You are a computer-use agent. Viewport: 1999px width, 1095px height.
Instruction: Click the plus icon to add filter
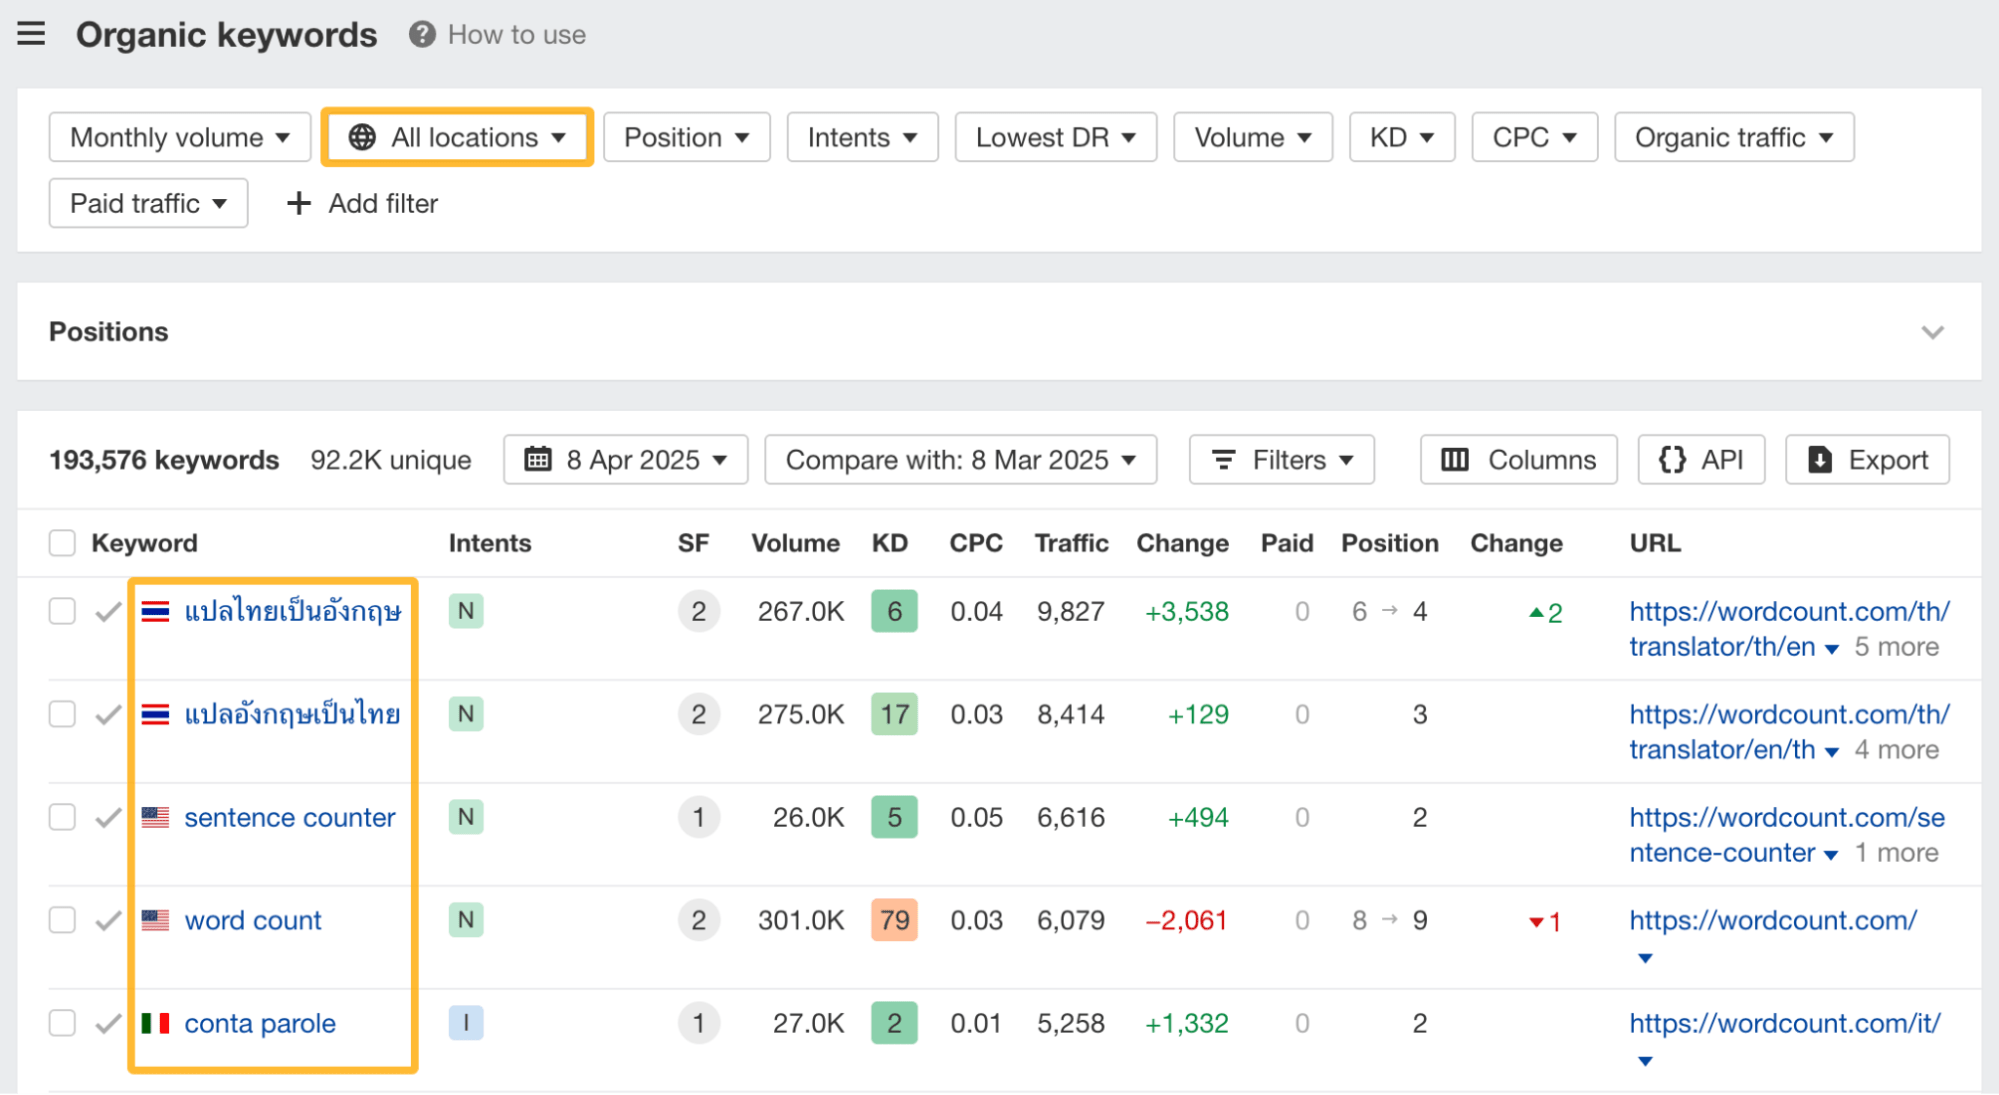tap(298, 204)
